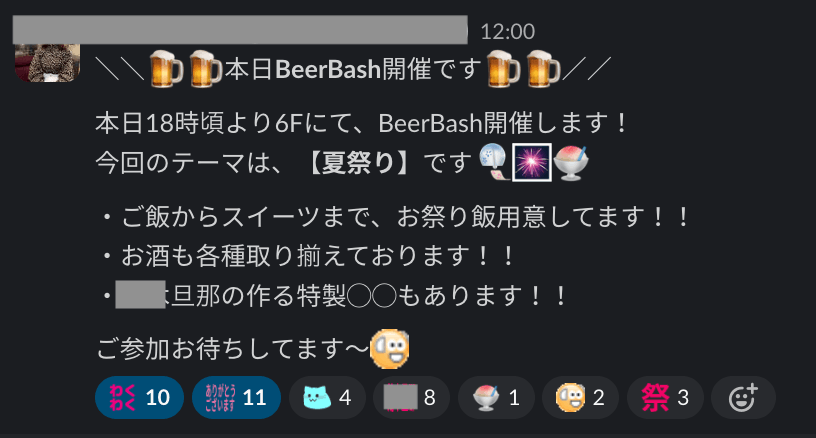The height and width of the screenshot is (438, 816).
Task: Click the last beer mug before closing slashes
Action: click(543, 69)
